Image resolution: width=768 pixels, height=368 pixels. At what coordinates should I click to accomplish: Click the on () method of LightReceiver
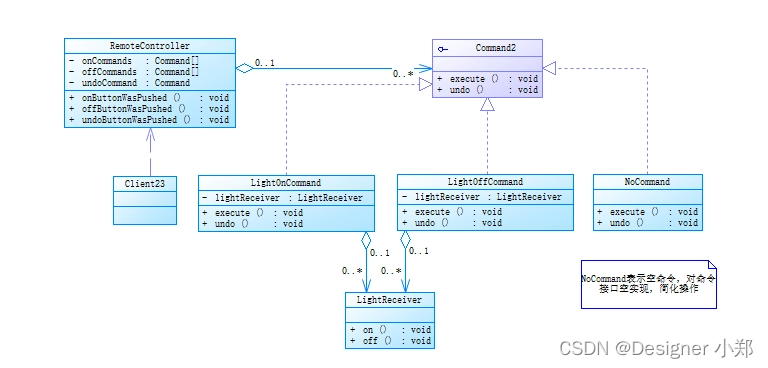pos(390,330)
